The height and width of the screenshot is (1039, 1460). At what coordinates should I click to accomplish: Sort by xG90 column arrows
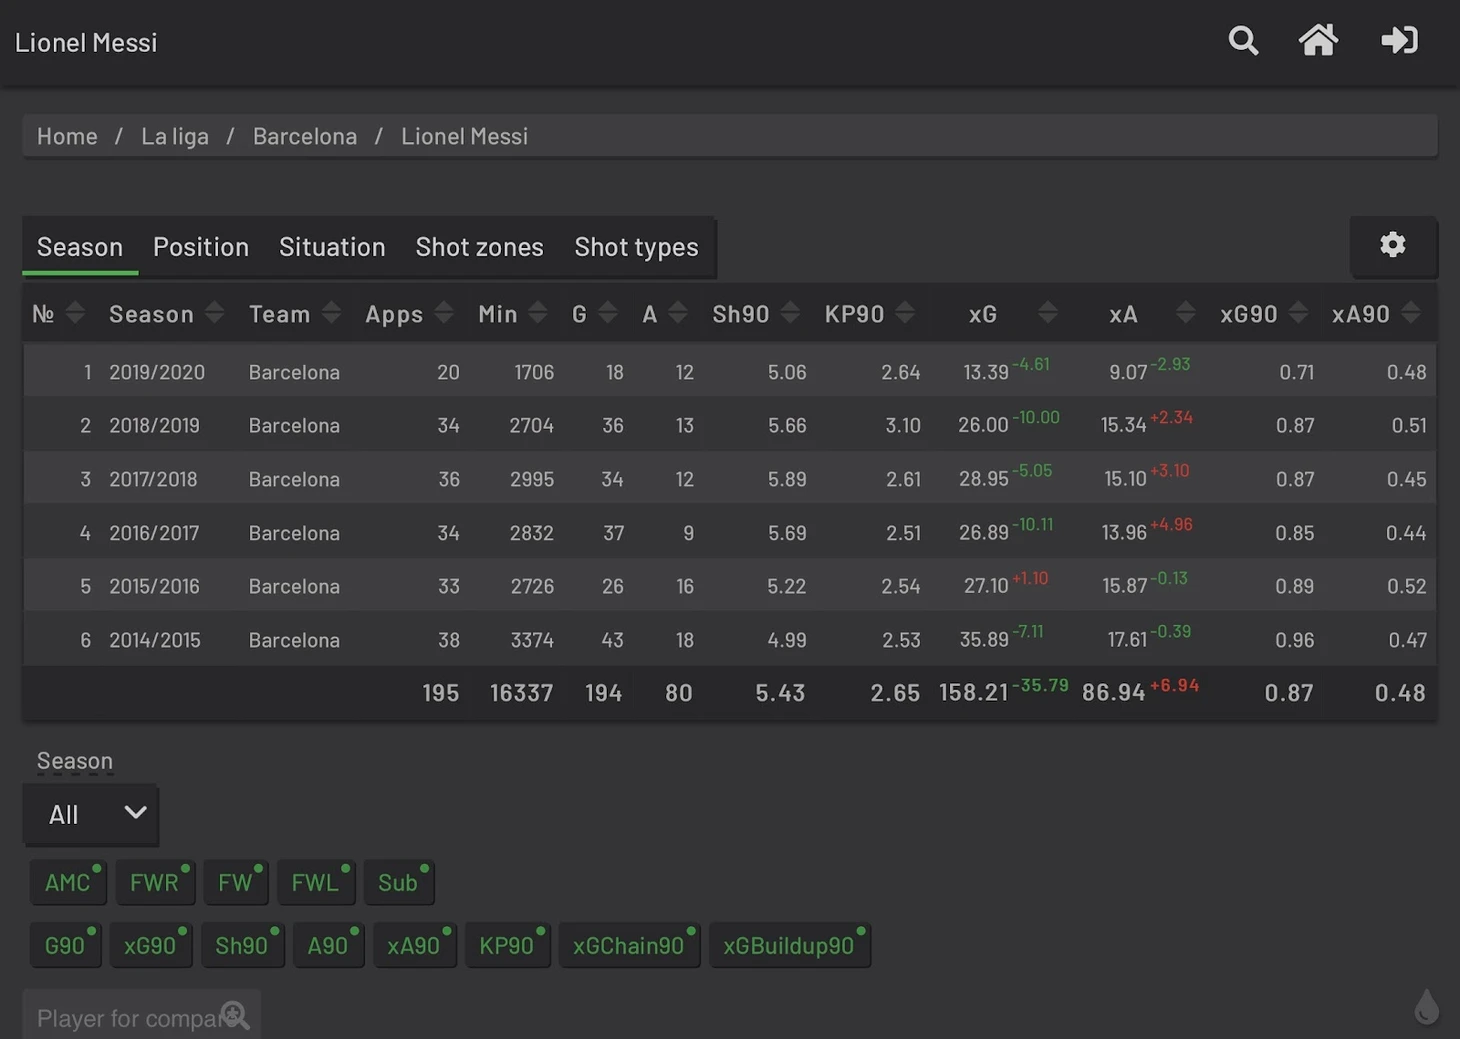click(1298, 313)
